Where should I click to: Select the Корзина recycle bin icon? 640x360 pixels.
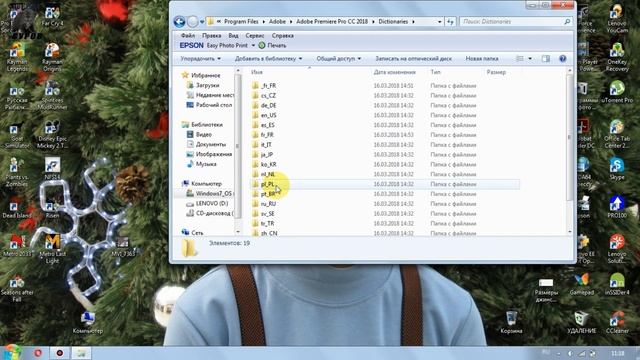click(511, 322)
